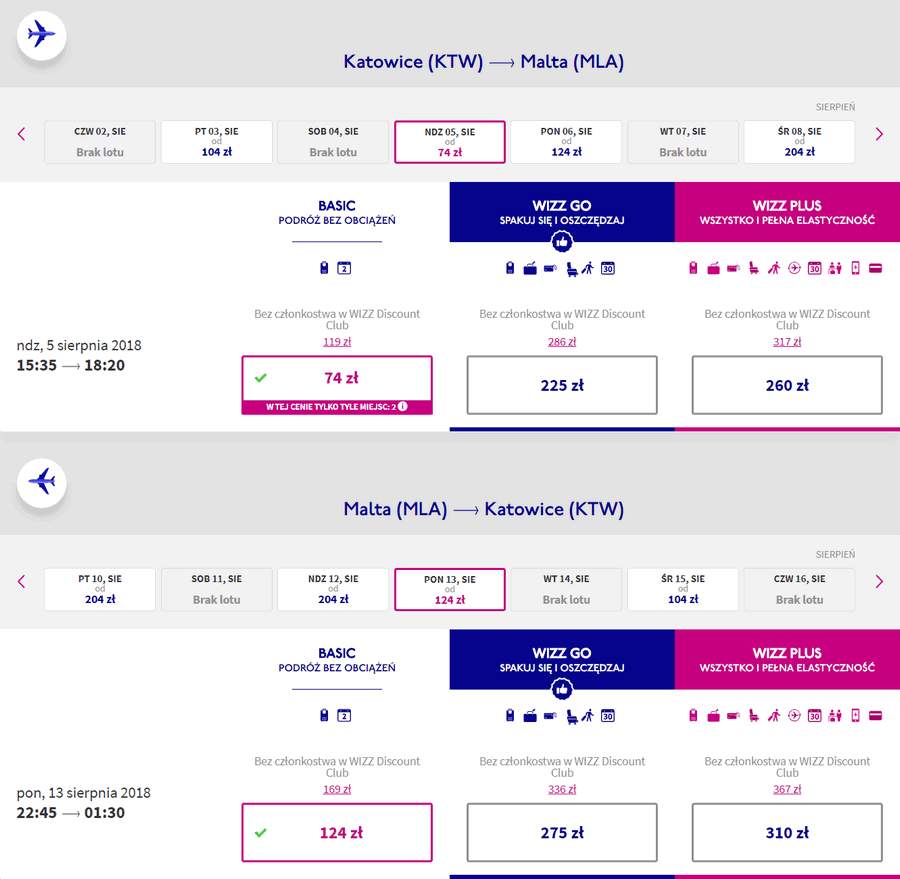
Task: Show later return dates with right arrow
Action: 879,582
